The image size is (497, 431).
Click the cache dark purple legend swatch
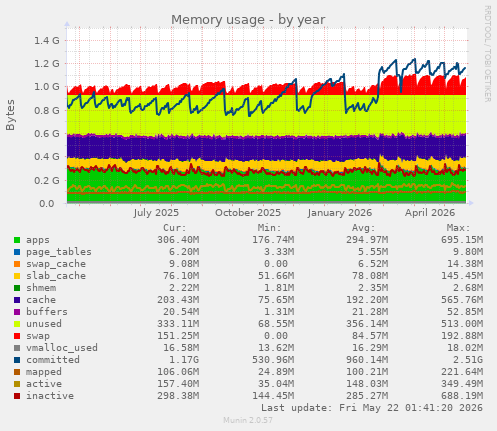point(17,300)
